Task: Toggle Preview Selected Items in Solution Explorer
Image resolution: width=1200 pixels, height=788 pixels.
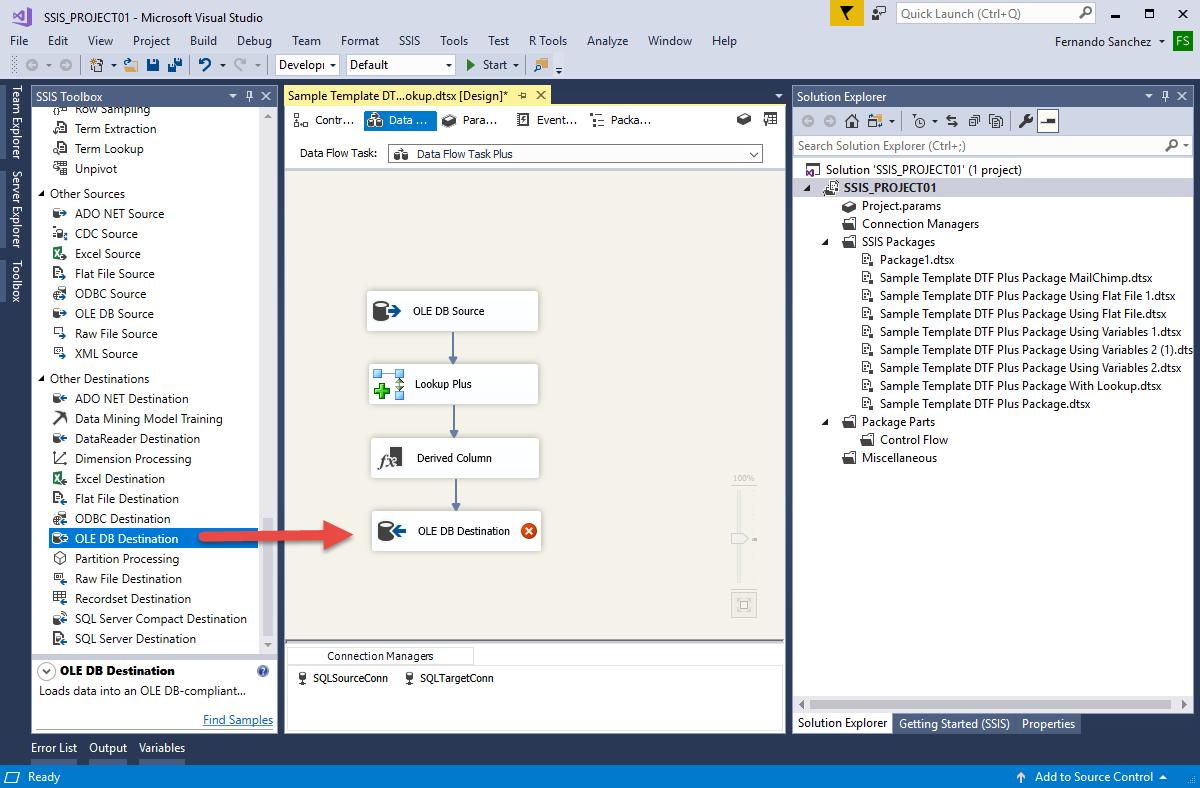Action: point(1048,121)
